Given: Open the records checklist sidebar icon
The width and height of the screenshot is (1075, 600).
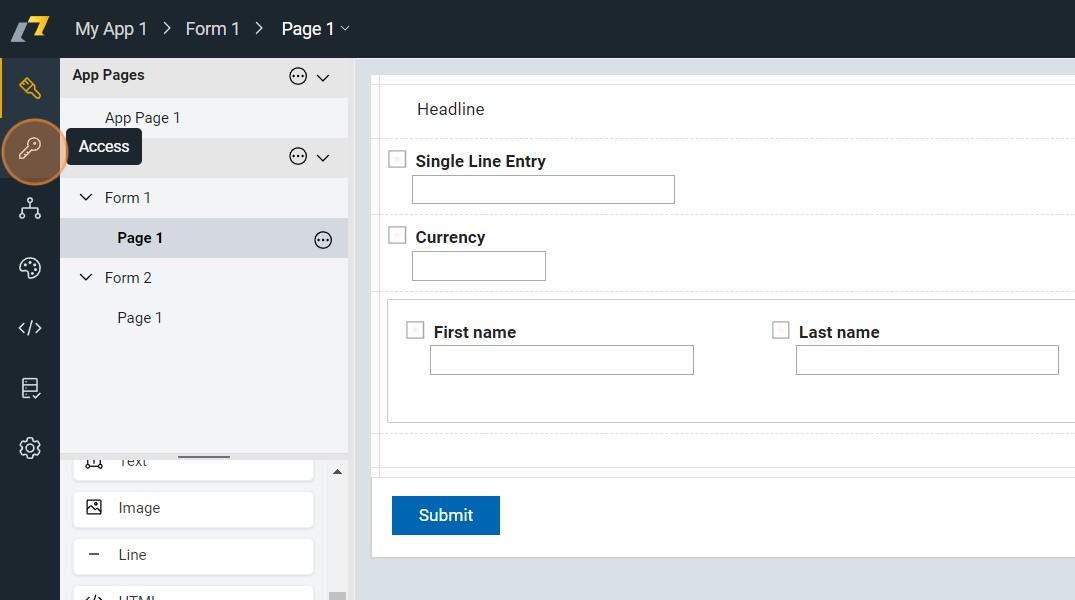Looking at the screenshot, I should (x=30, y=388).
